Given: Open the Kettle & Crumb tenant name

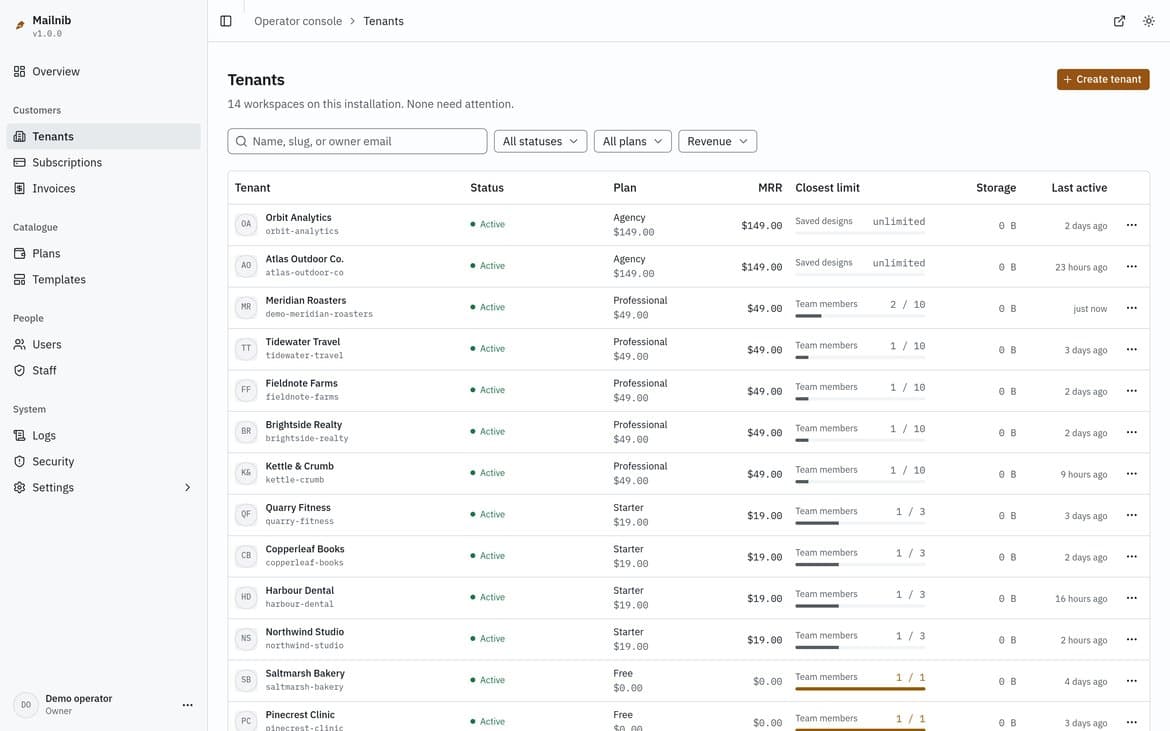Looking at the screenshot, I should tap(299, 466).
